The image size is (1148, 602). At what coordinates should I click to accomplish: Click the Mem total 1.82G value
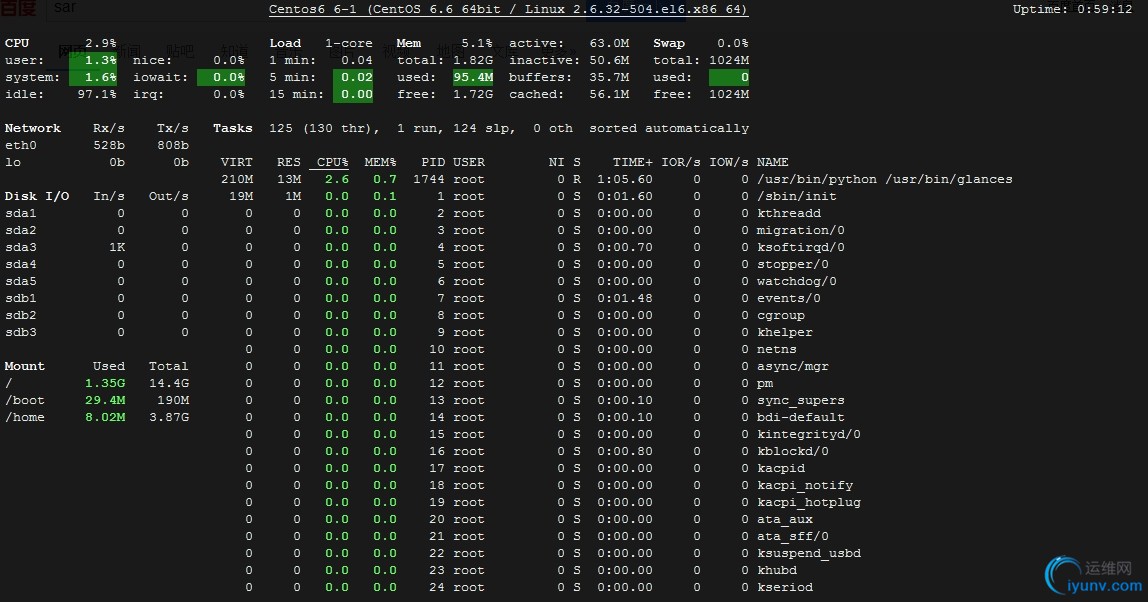(473, 60)
